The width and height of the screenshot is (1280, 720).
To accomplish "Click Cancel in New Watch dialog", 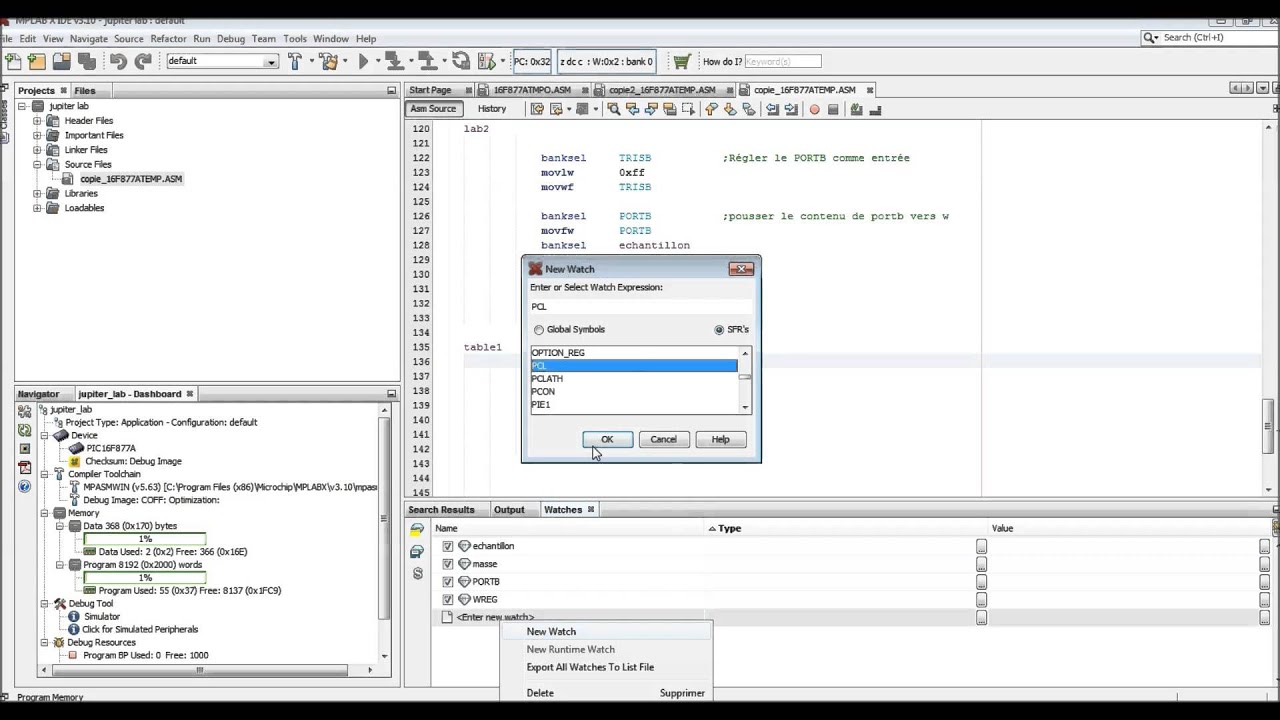I will pos(663,439).
